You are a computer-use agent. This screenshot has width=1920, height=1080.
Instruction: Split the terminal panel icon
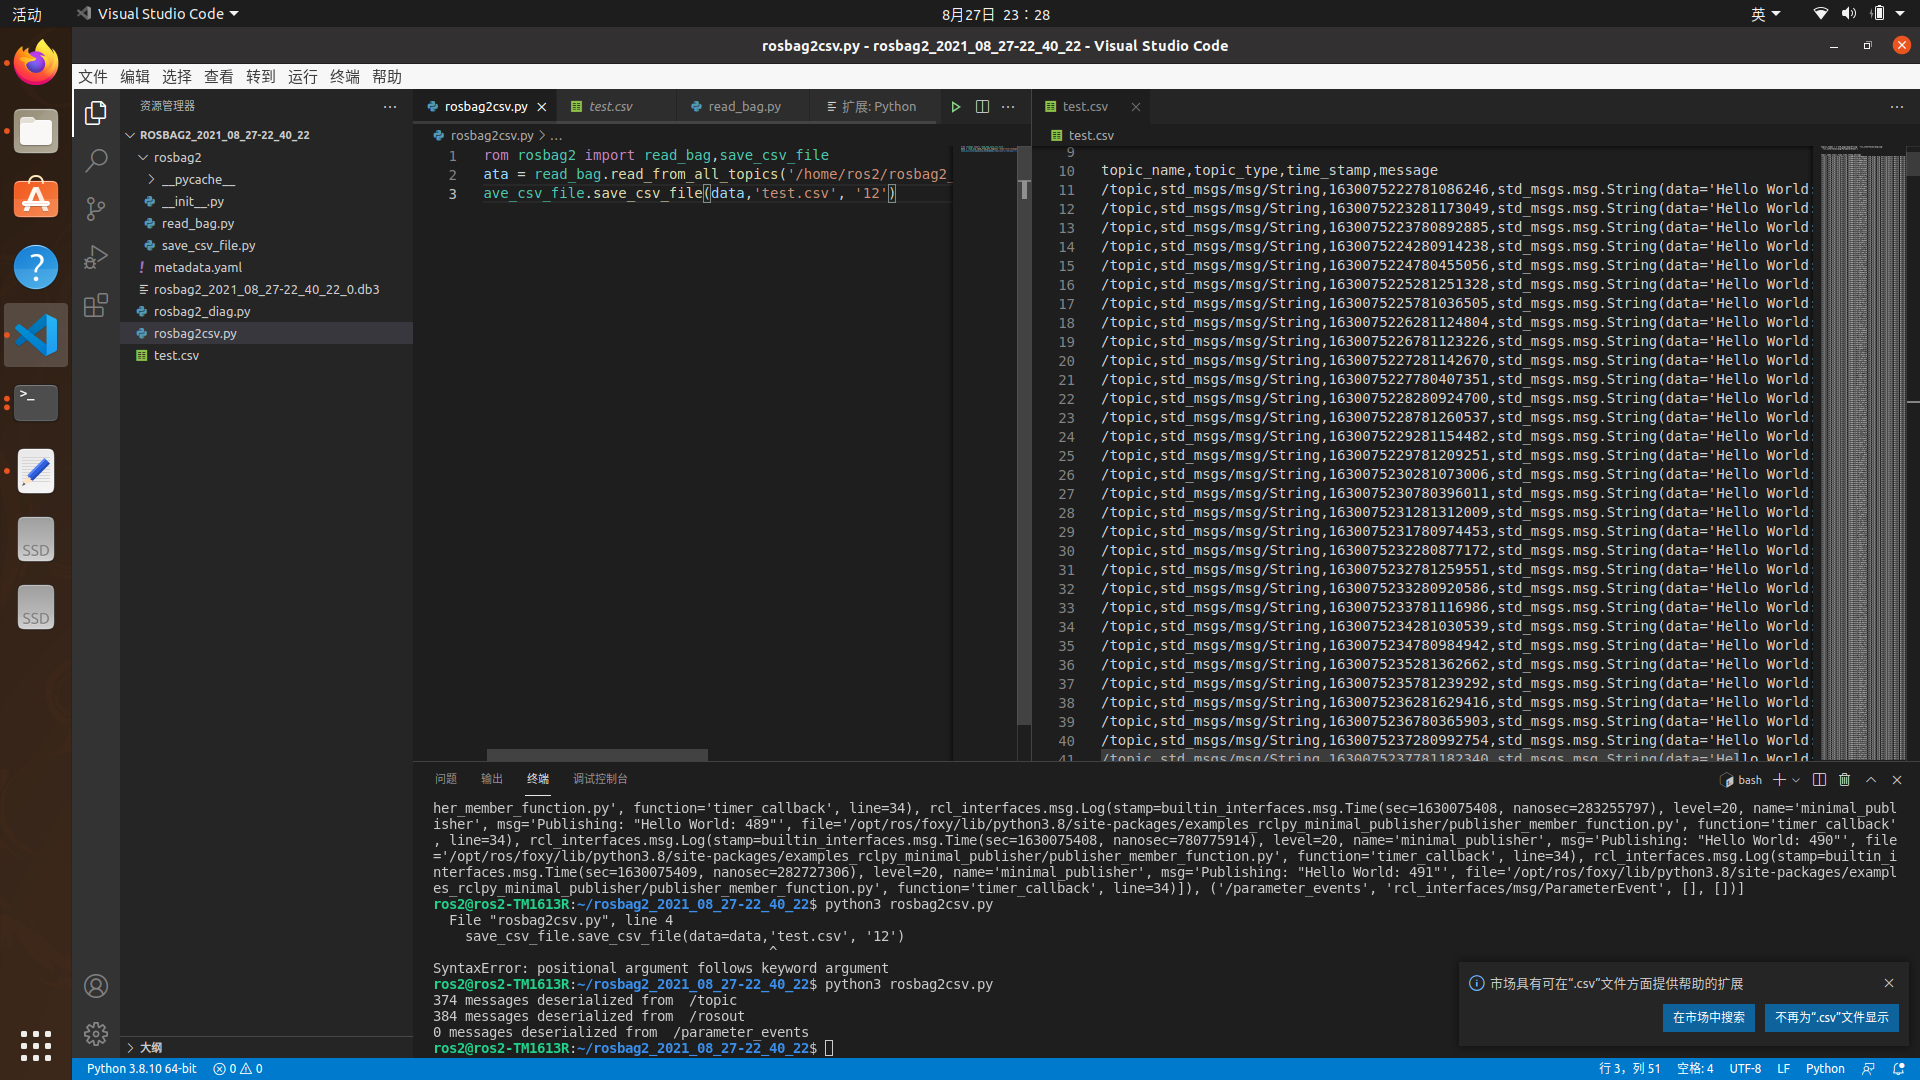click(1819, 780)
